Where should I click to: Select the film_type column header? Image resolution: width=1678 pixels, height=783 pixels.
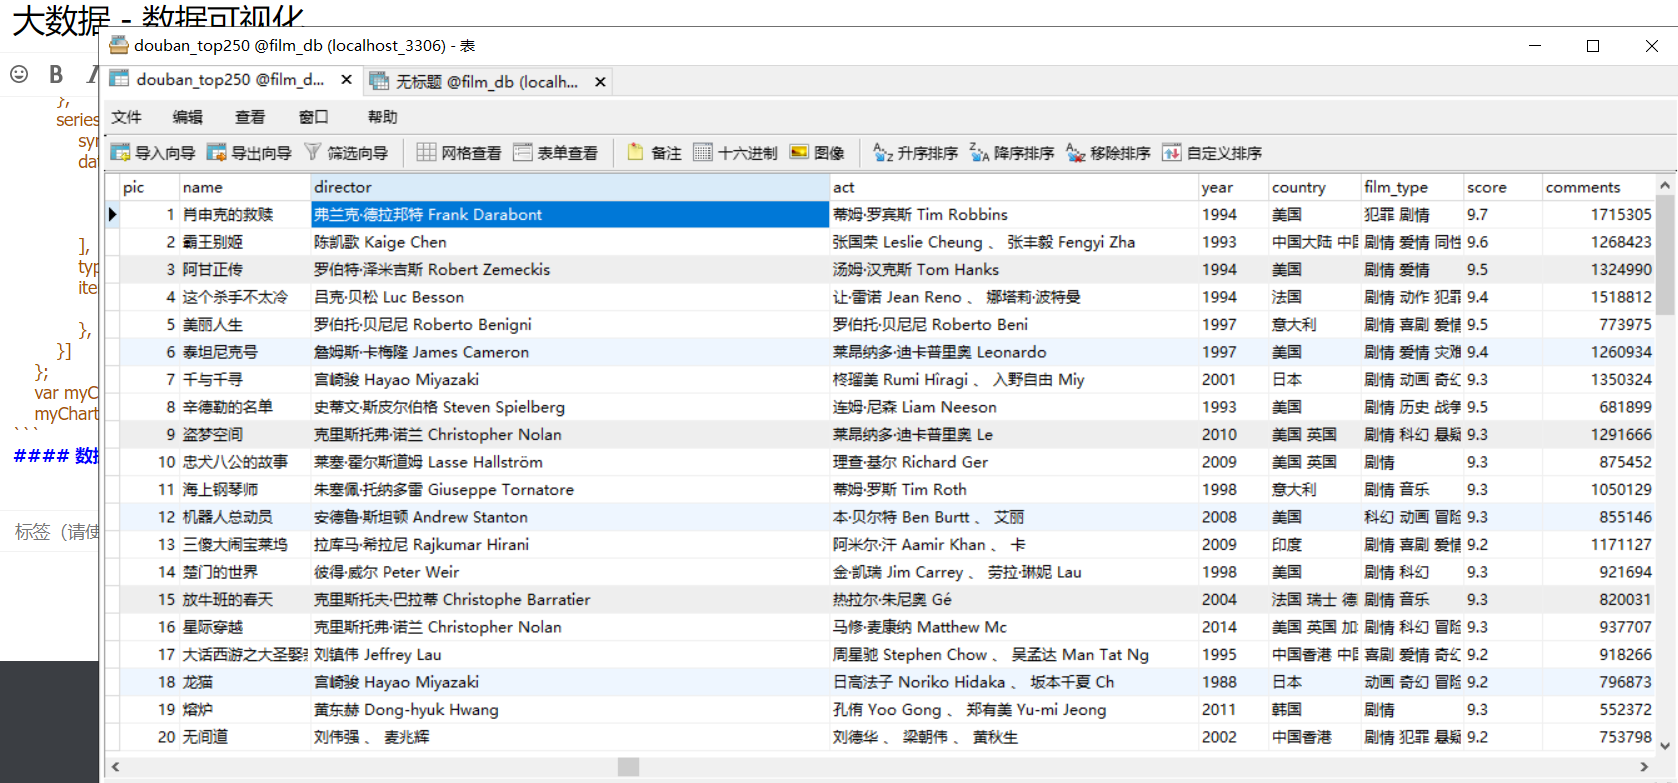coord(1412,187)
